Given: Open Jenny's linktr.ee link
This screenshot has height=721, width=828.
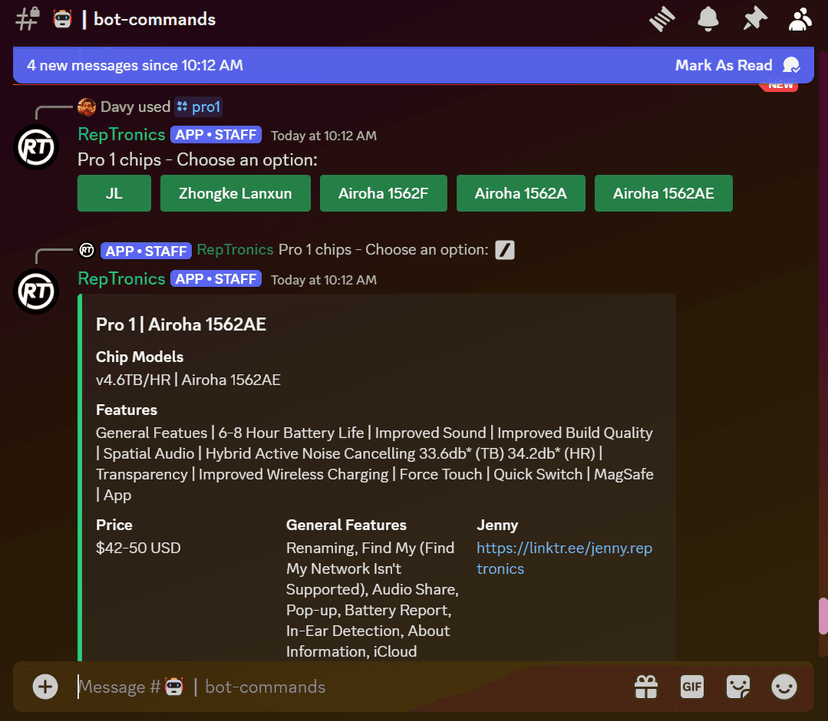Looking at the screenshot, I should coord(564,558).
